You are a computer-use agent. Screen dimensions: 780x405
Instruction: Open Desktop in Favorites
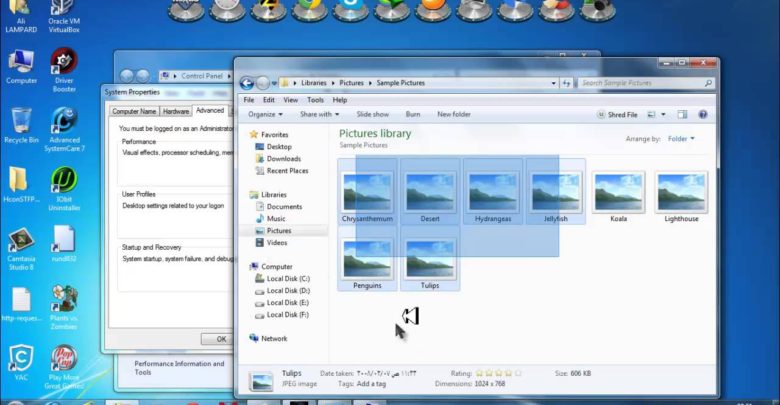tap(273, 147)
